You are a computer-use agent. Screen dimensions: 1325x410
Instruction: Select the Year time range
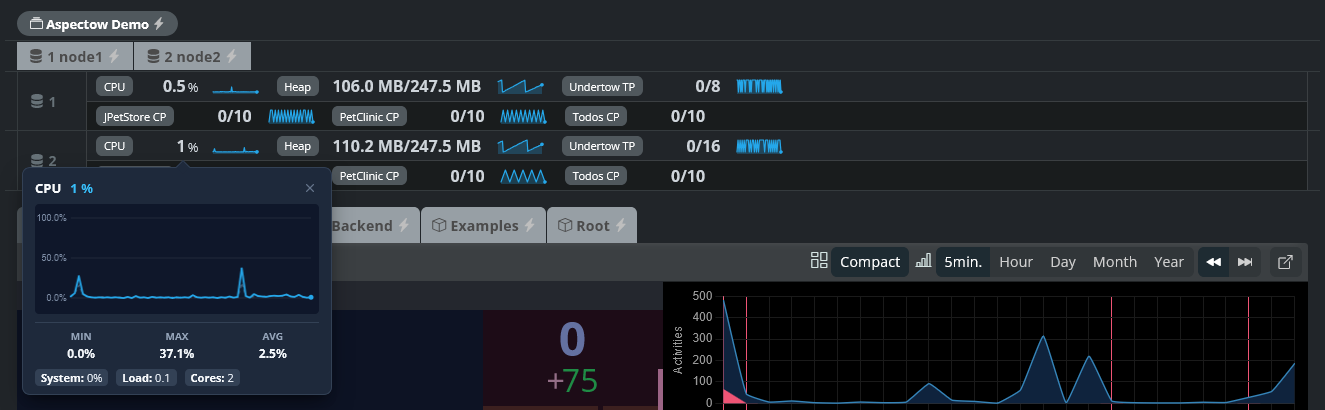coord(1169,262)
